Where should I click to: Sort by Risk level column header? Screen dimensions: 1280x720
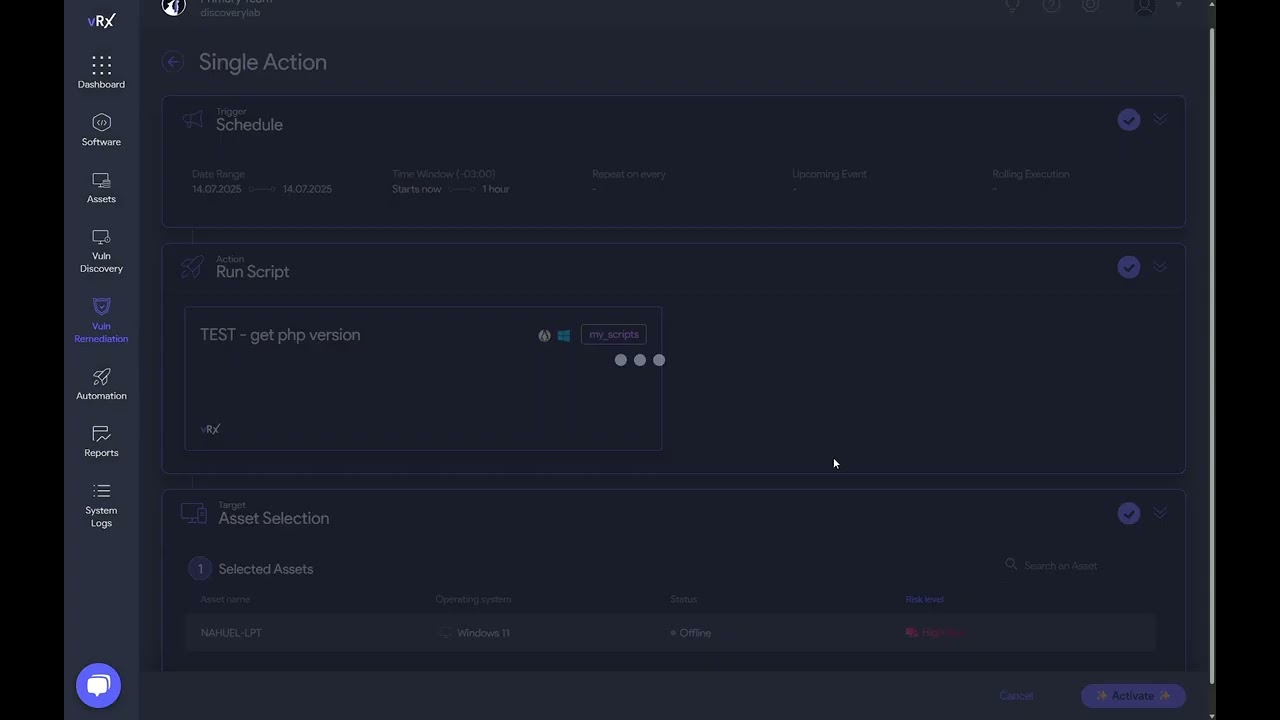[x=924, y=600]
